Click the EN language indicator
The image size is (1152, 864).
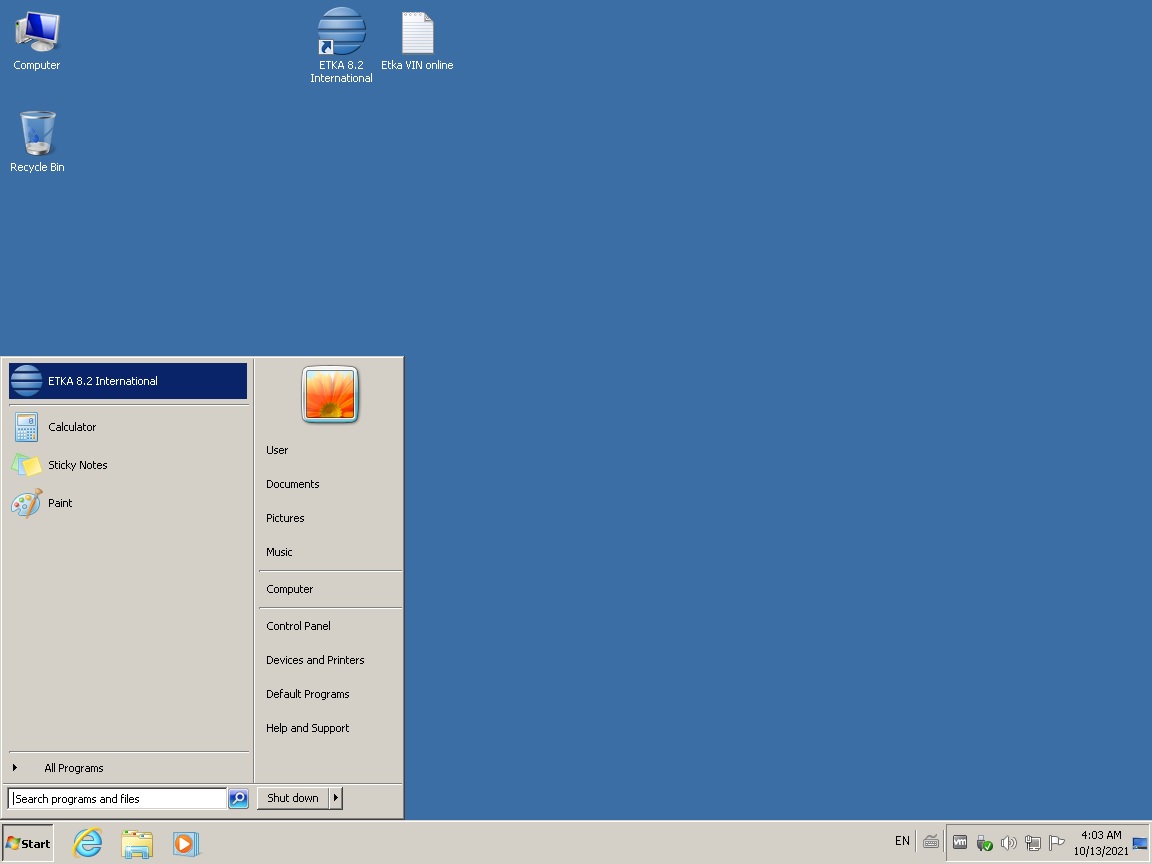[902, 841]
